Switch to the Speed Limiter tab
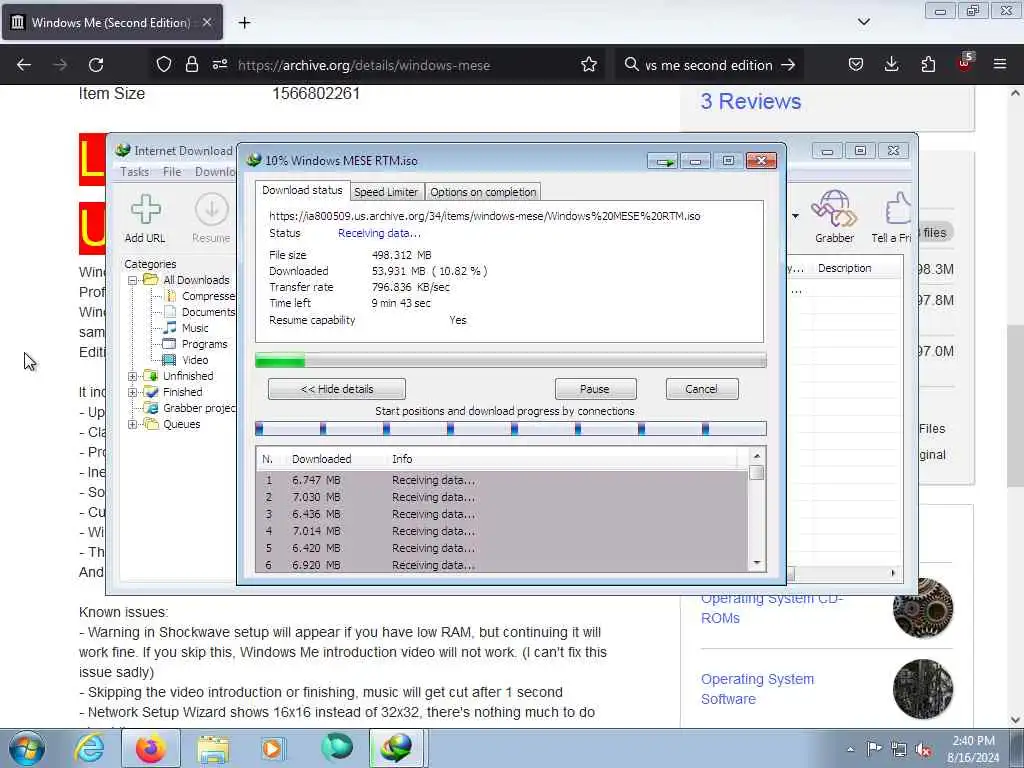 pyautogui.click(x=386, y=192)
